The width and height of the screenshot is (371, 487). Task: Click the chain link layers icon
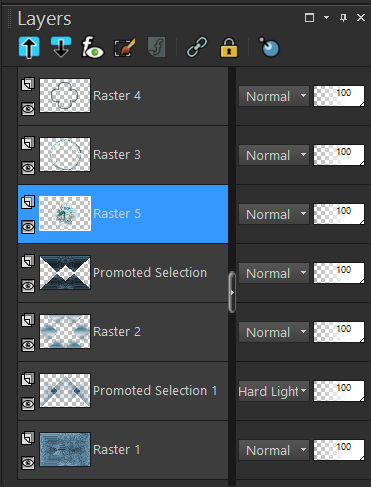pos(197,47)
